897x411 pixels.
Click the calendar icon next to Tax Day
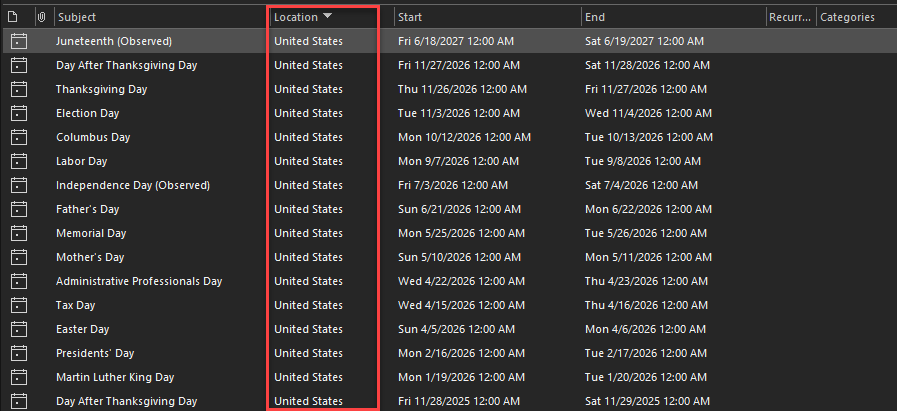pos(18,305)
